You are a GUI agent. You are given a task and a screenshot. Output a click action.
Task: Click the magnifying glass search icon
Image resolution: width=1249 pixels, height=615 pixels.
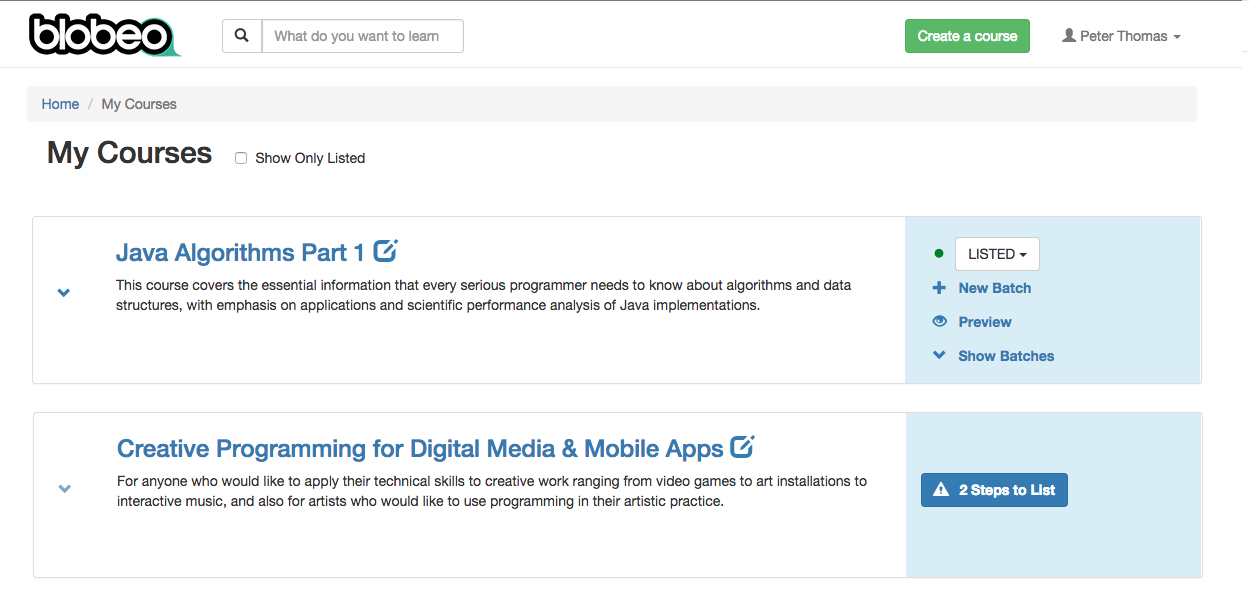[x=242, y=36]
